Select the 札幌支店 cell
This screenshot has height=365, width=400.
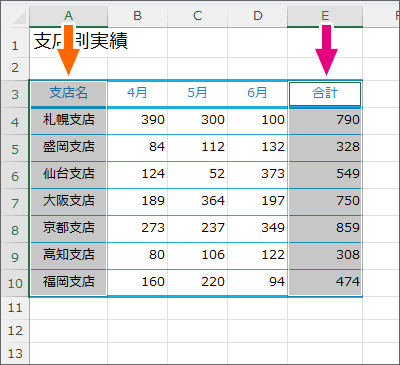point(68,121)
